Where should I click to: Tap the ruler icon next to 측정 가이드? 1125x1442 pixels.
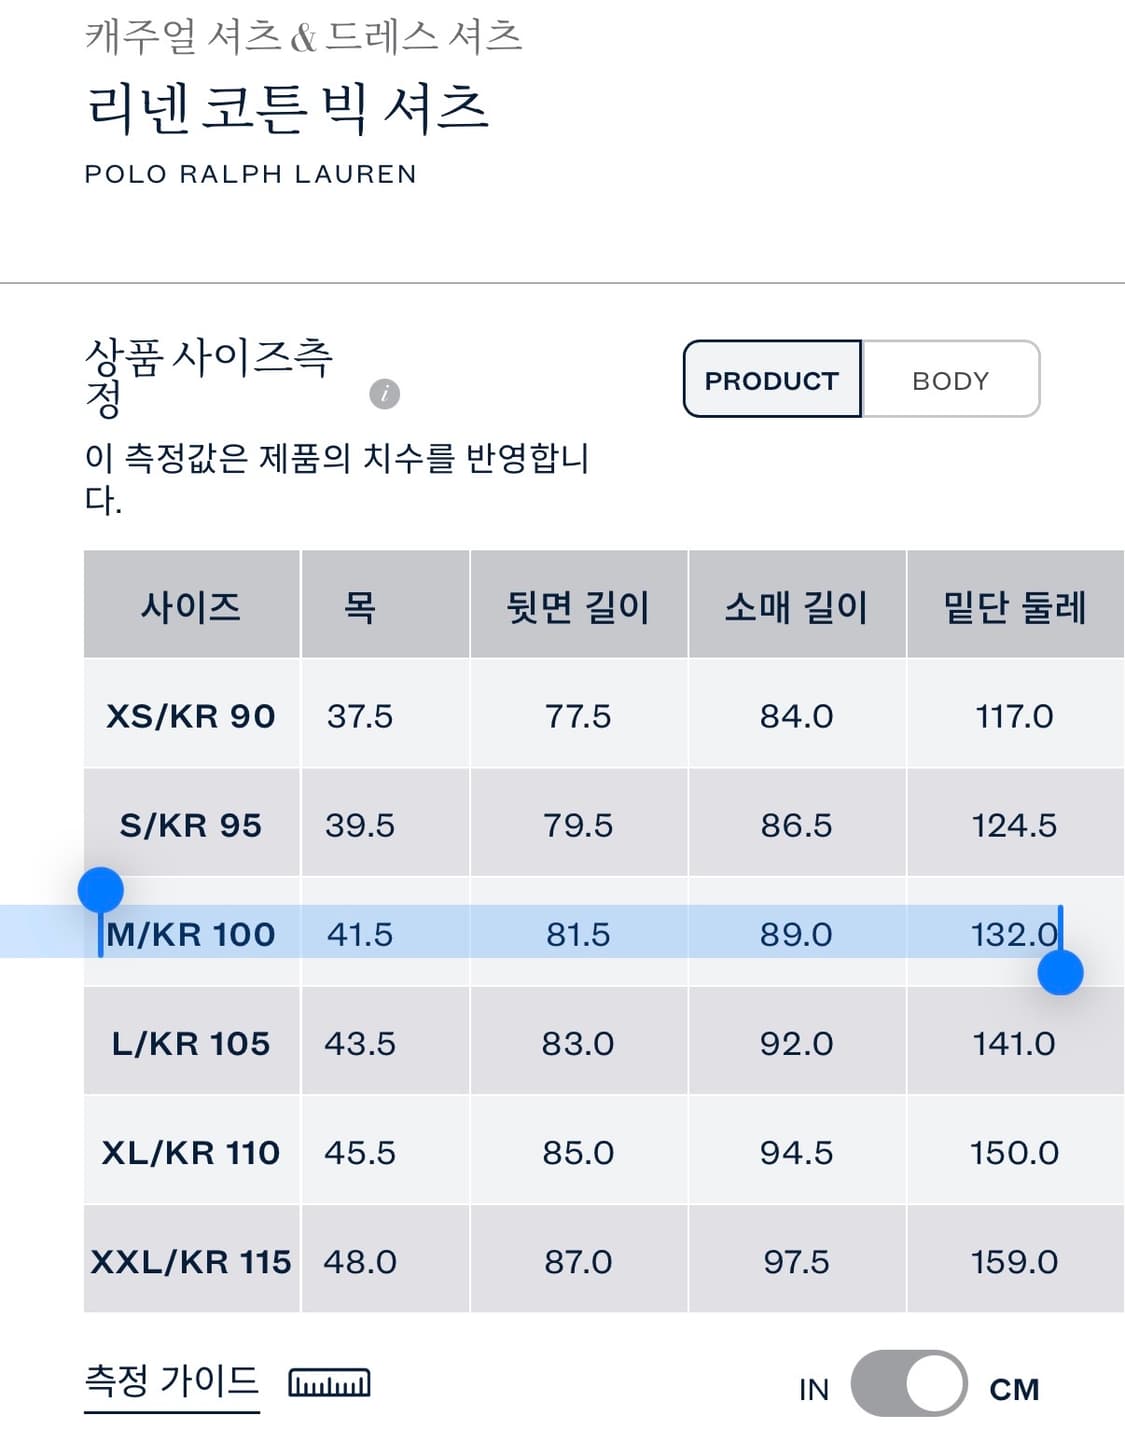[329, 1383]
